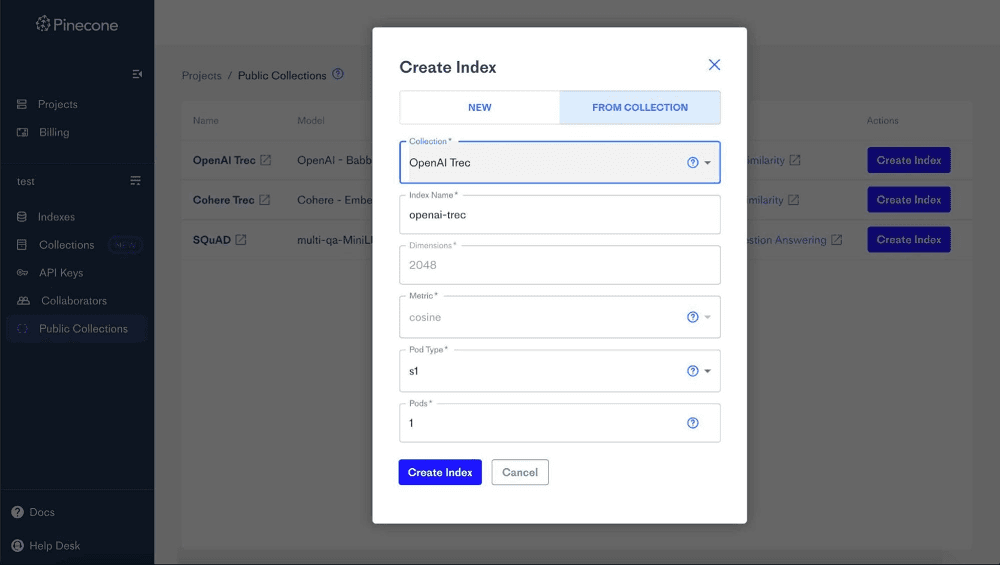Open the project list icon beside test
The image size is (1000, 565).
135,181
